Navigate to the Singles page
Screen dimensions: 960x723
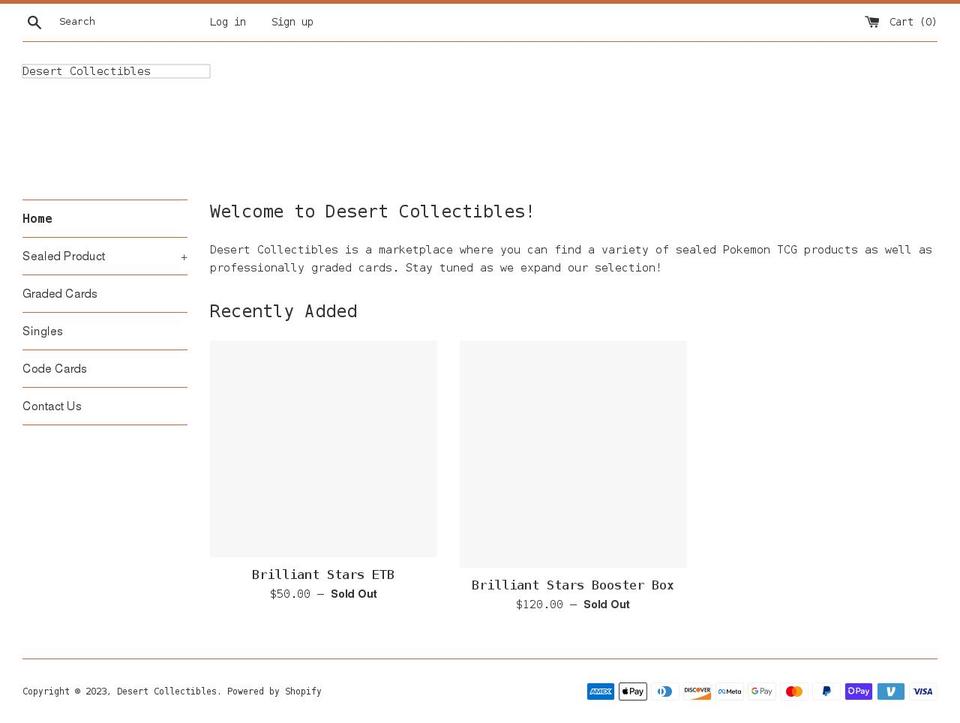42,331
